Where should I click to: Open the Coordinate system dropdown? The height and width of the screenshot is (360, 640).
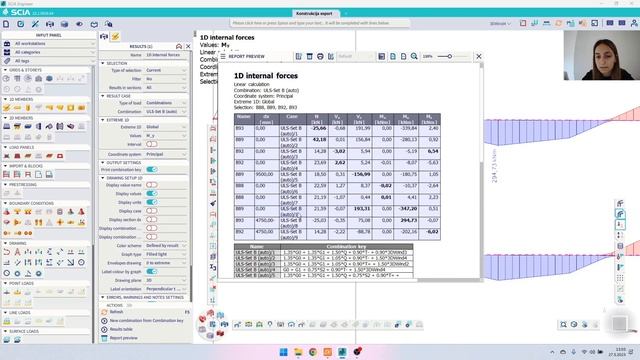[x=166, y=154]
